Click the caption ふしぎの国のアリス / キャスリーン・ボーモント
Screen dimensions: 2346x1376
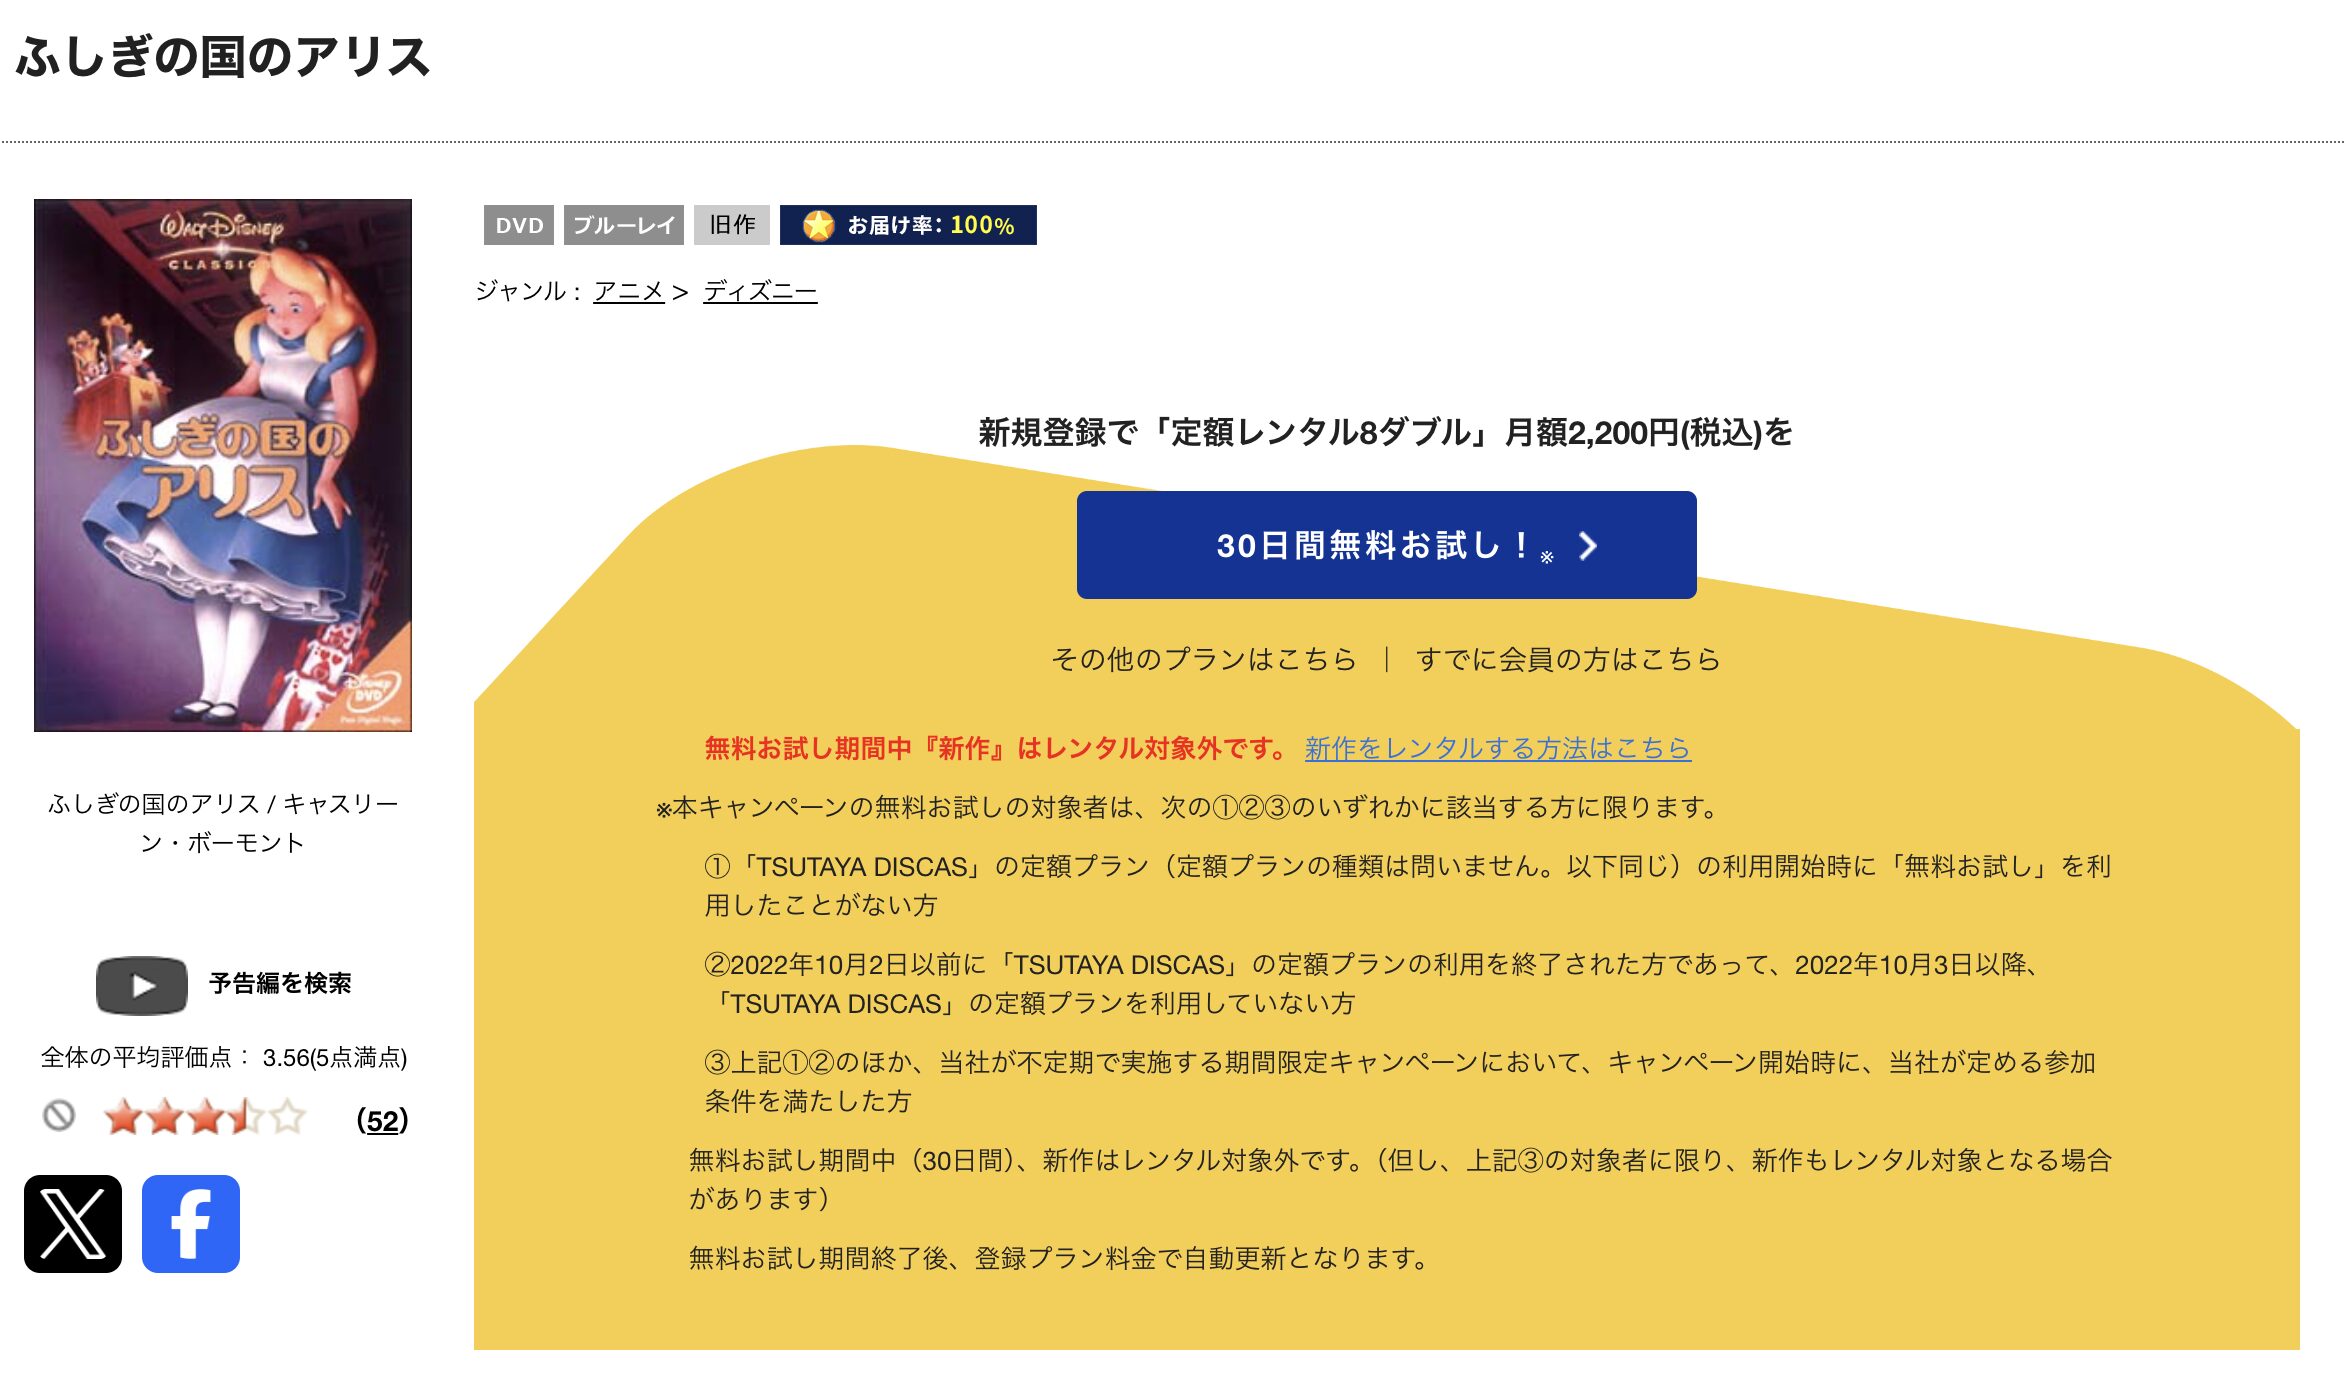tap(223, 823)
